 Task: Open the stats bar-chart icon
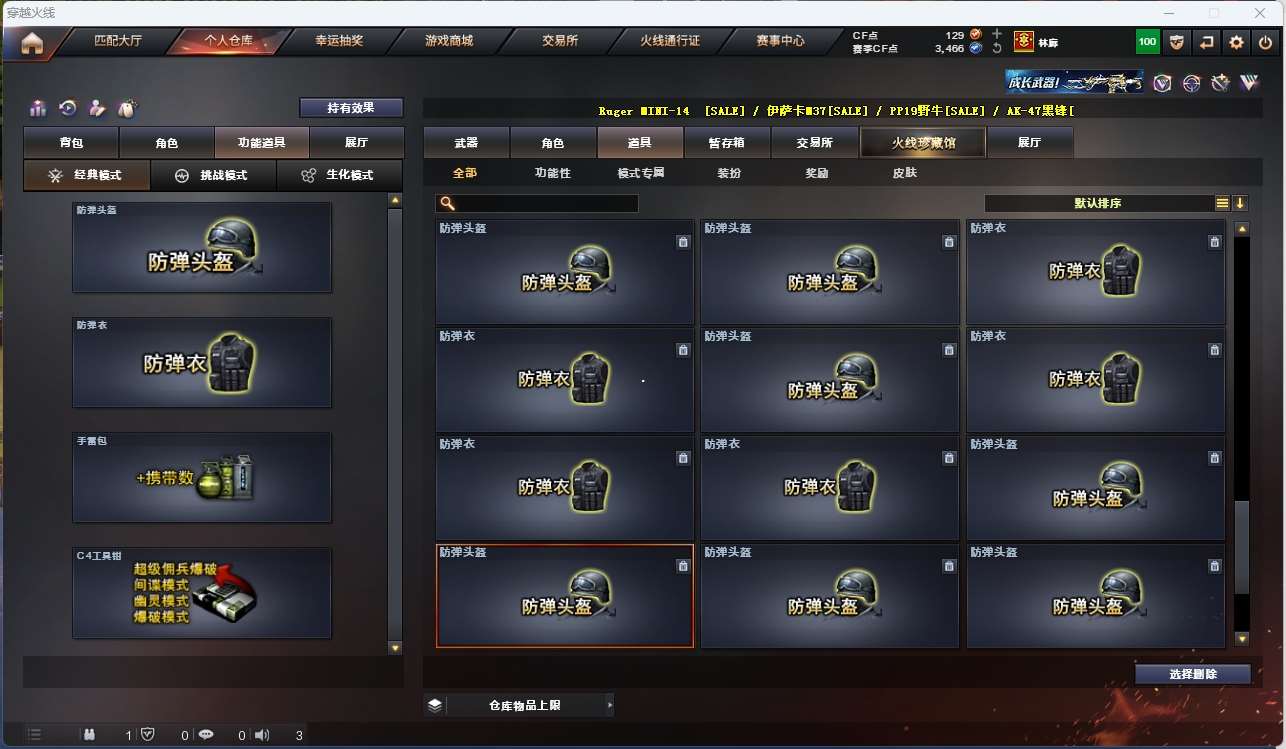click(x=38, y=108)
